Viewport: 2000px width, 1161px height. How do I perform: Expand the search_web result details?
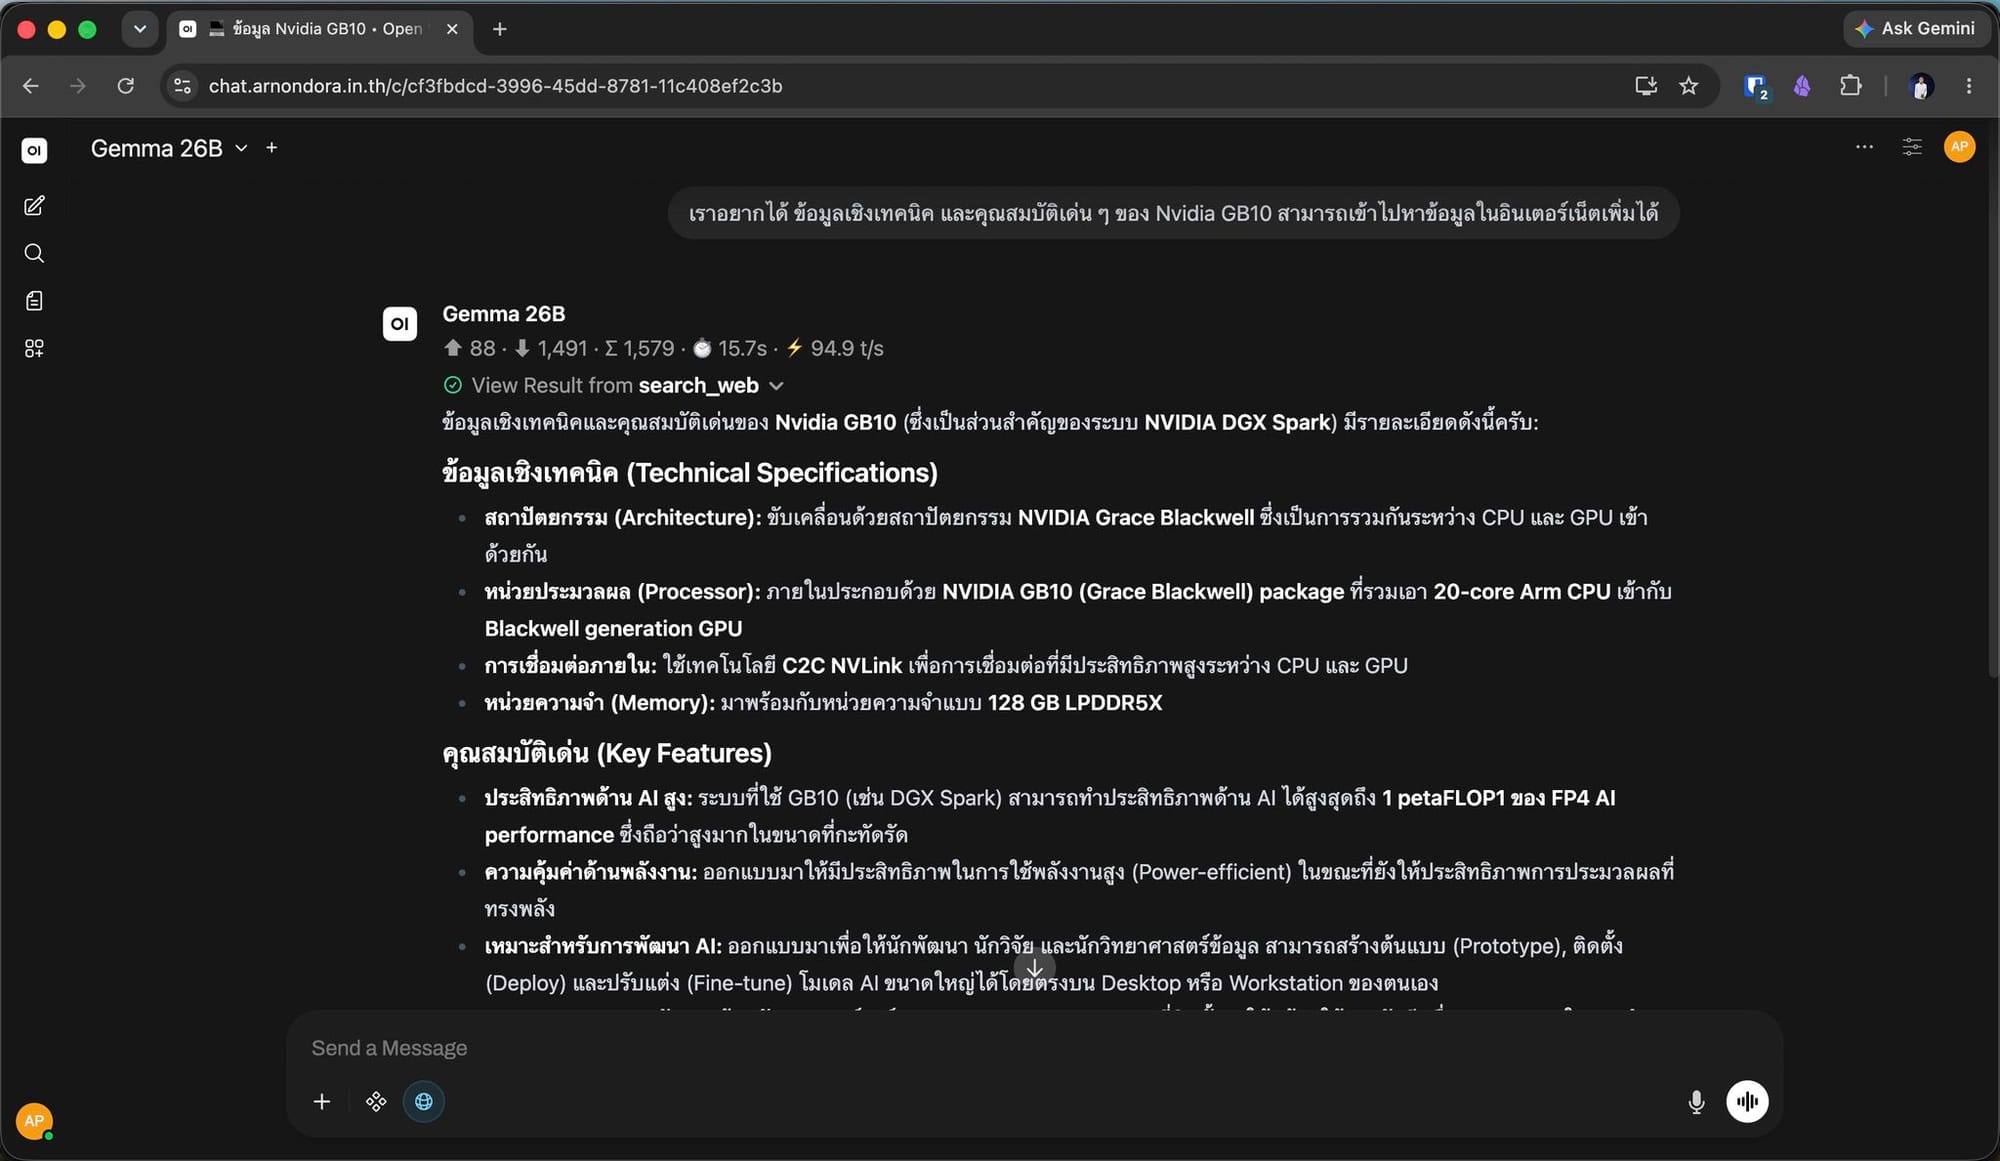pos(613,385)
